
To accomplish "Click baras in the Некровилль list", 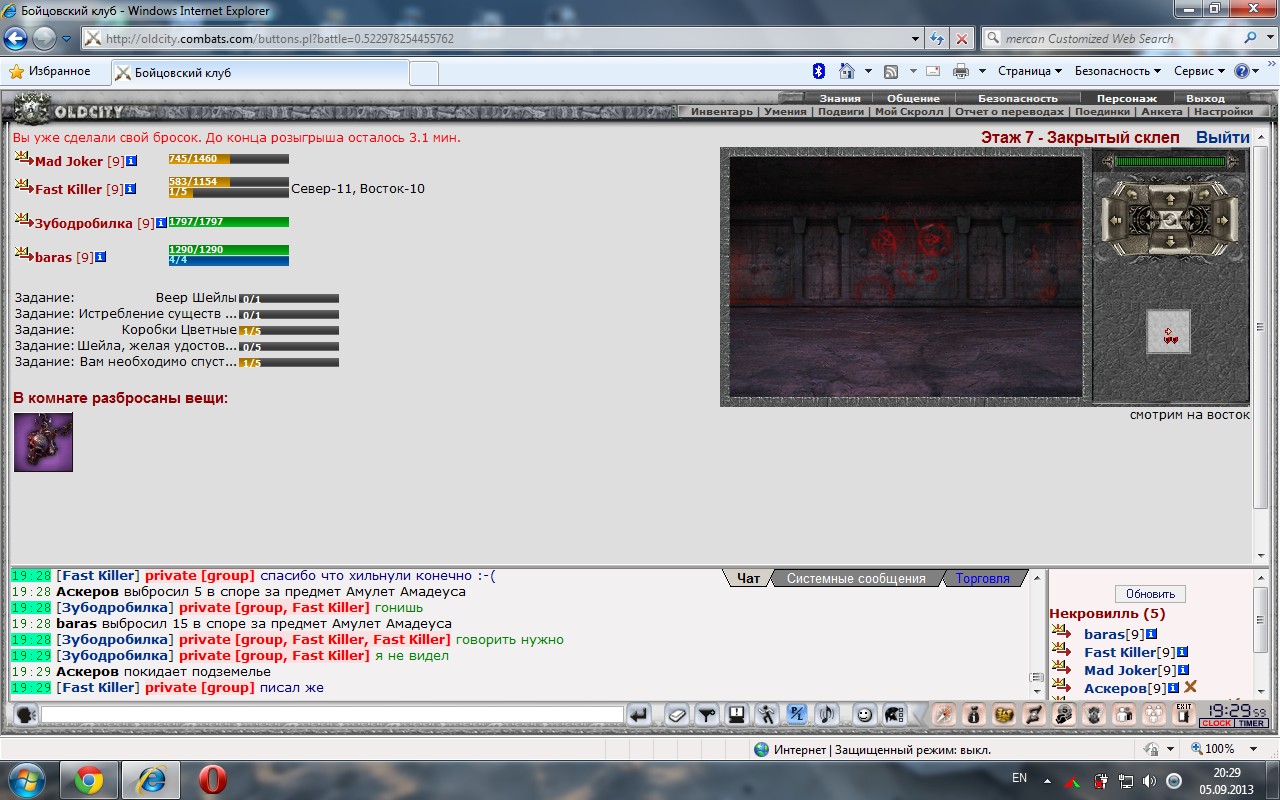I will coord(1104,634).
